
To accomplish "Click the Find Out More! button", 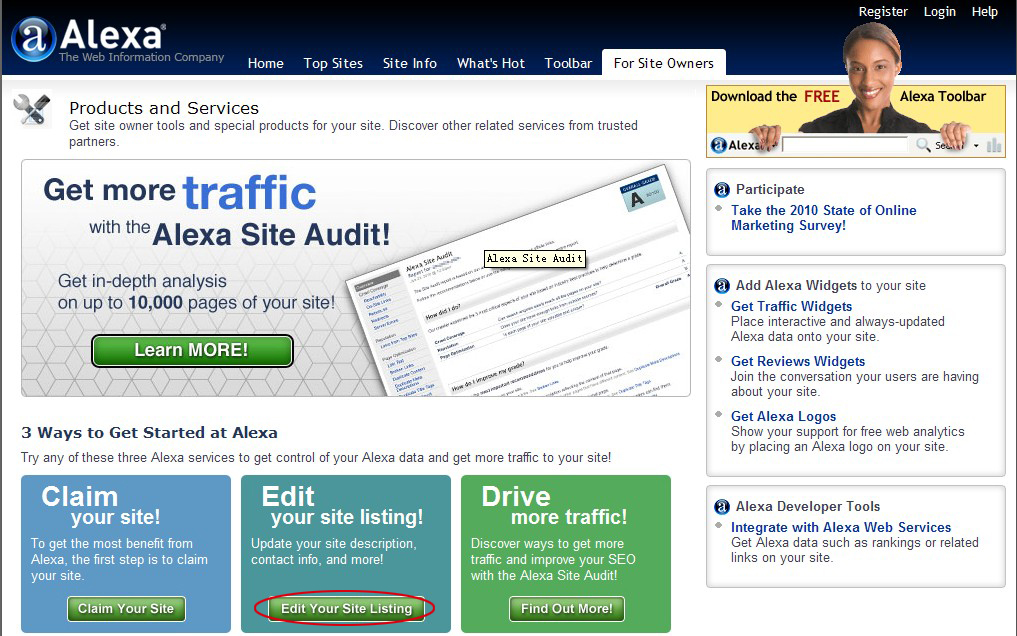I will (567, 609).
